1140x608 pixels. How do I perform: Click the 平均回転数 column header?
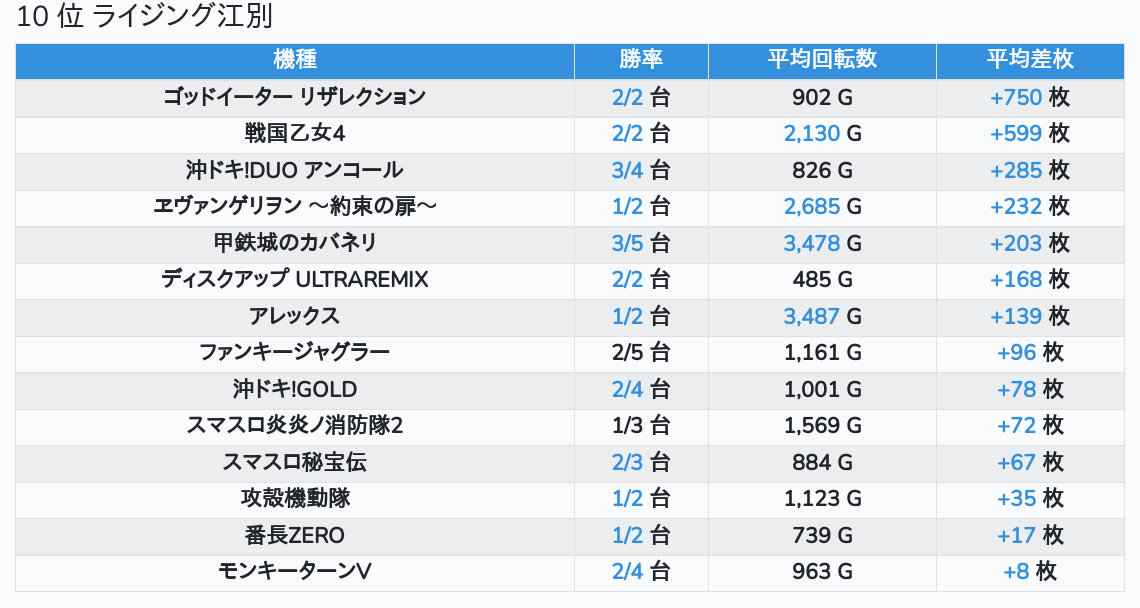coord(822,60)
